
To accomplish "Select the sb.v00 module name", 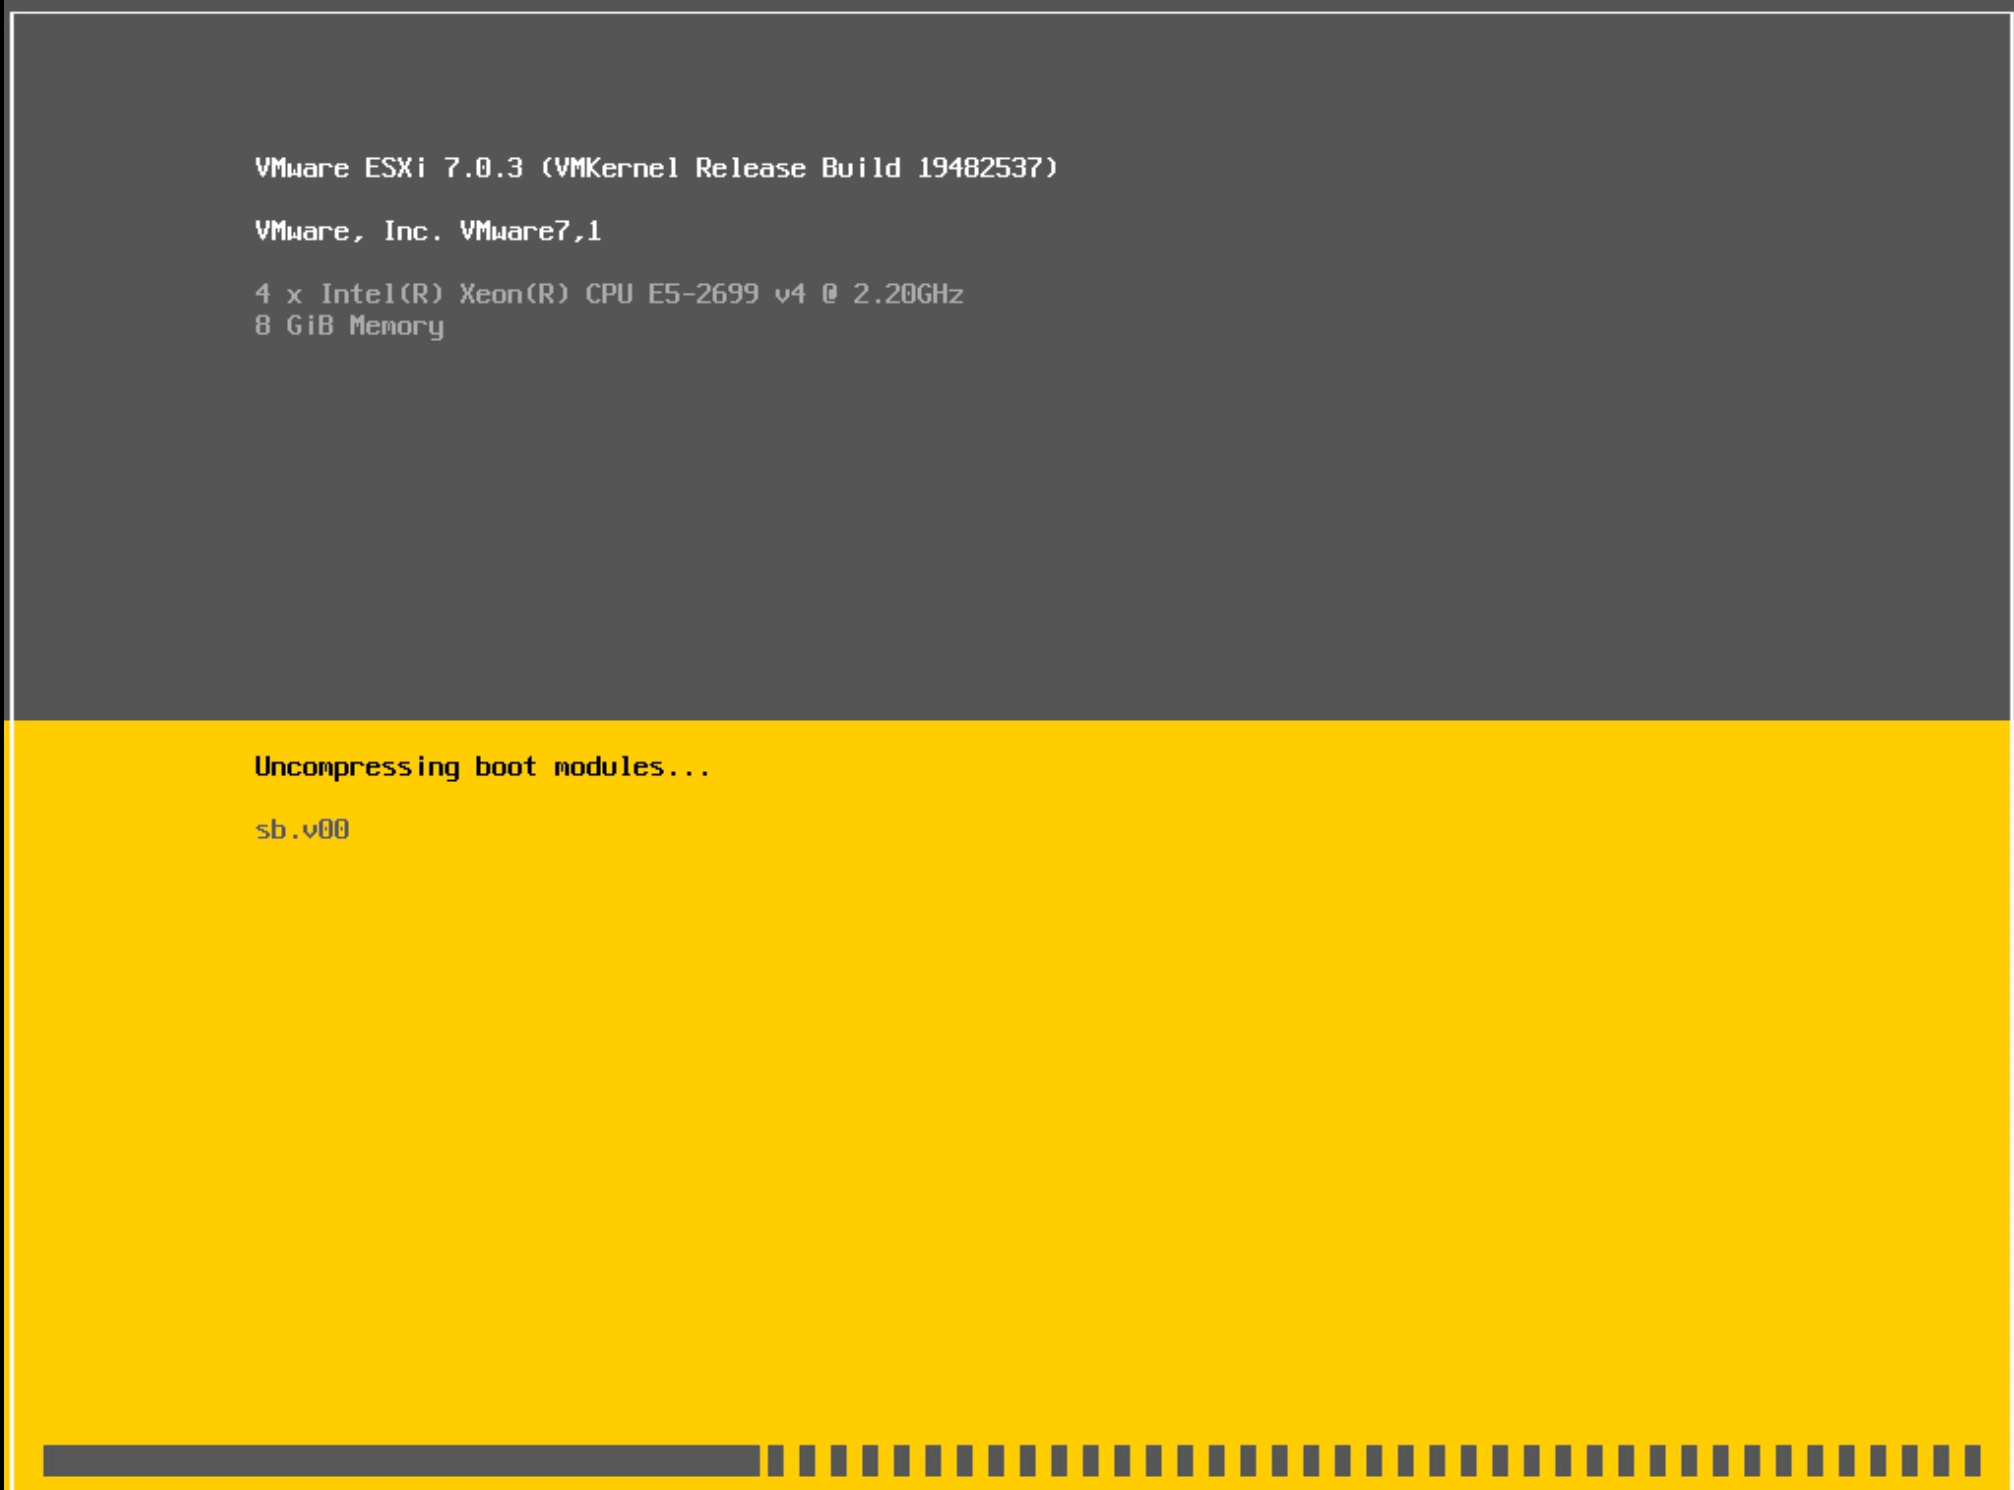I will tap(300, 828).
